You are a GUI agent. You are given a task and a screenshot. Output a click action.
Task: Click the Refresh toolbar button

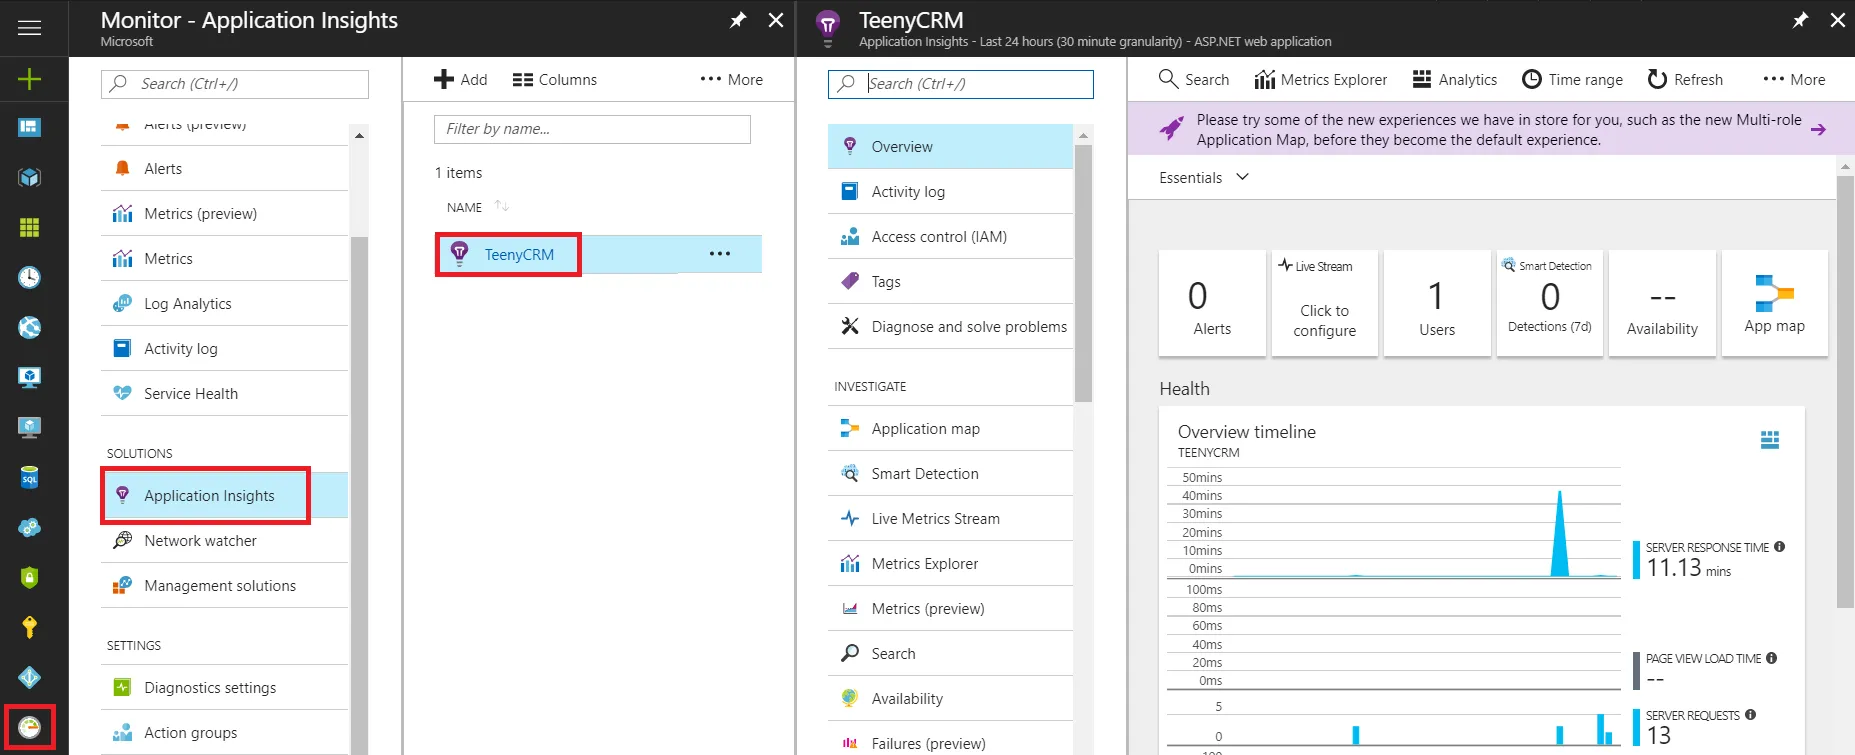click(x=1685, y=79)
